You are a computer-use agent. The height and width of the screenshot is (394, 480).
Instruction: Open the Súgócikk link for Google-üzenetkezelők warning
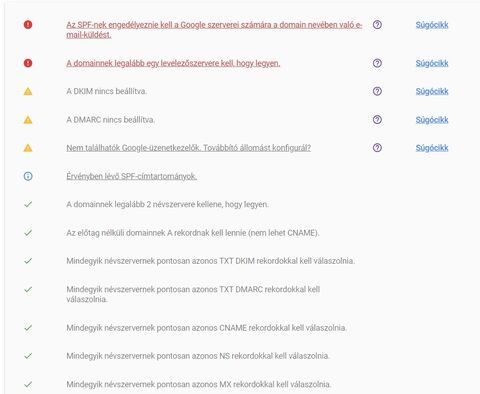tap(432, 148)
